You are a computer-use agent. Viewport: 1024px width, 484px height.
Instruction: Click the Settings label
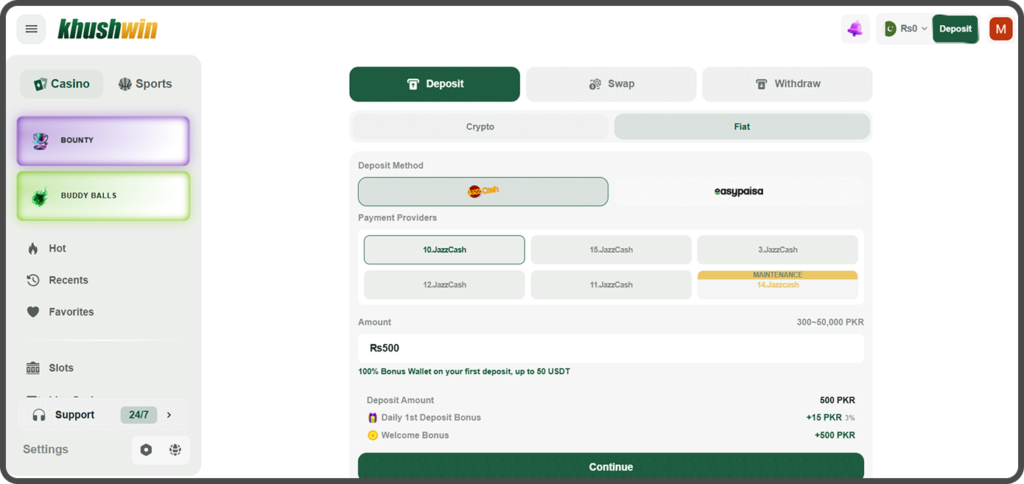tap(46, 449)
